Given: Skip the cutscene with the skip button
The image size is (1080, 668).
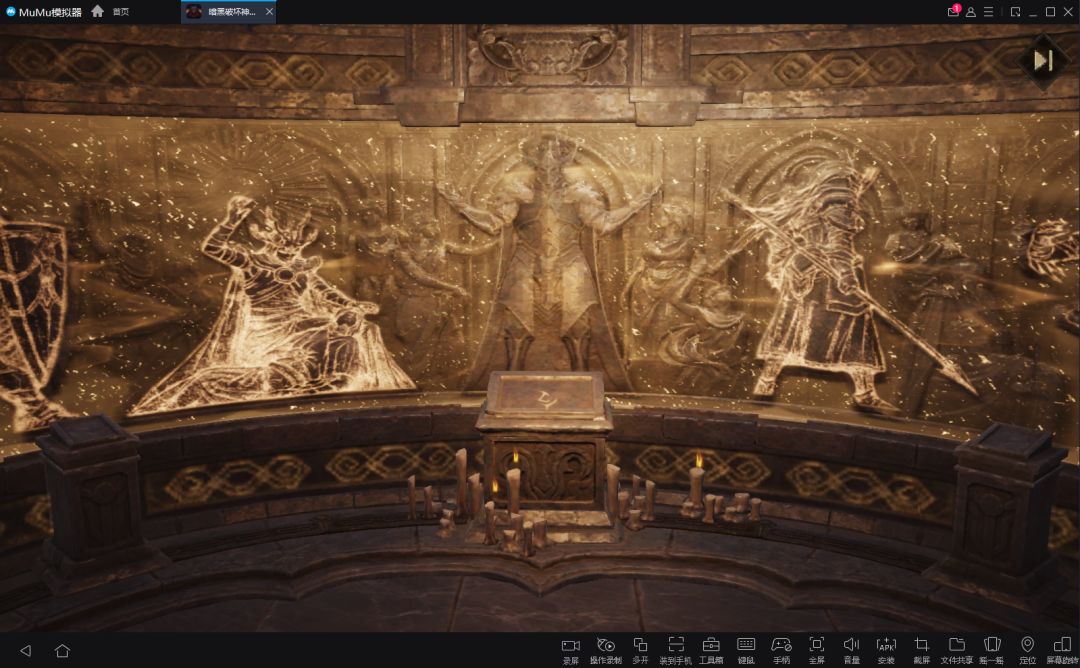Looking at the screenshot, I should [1043, 61].
